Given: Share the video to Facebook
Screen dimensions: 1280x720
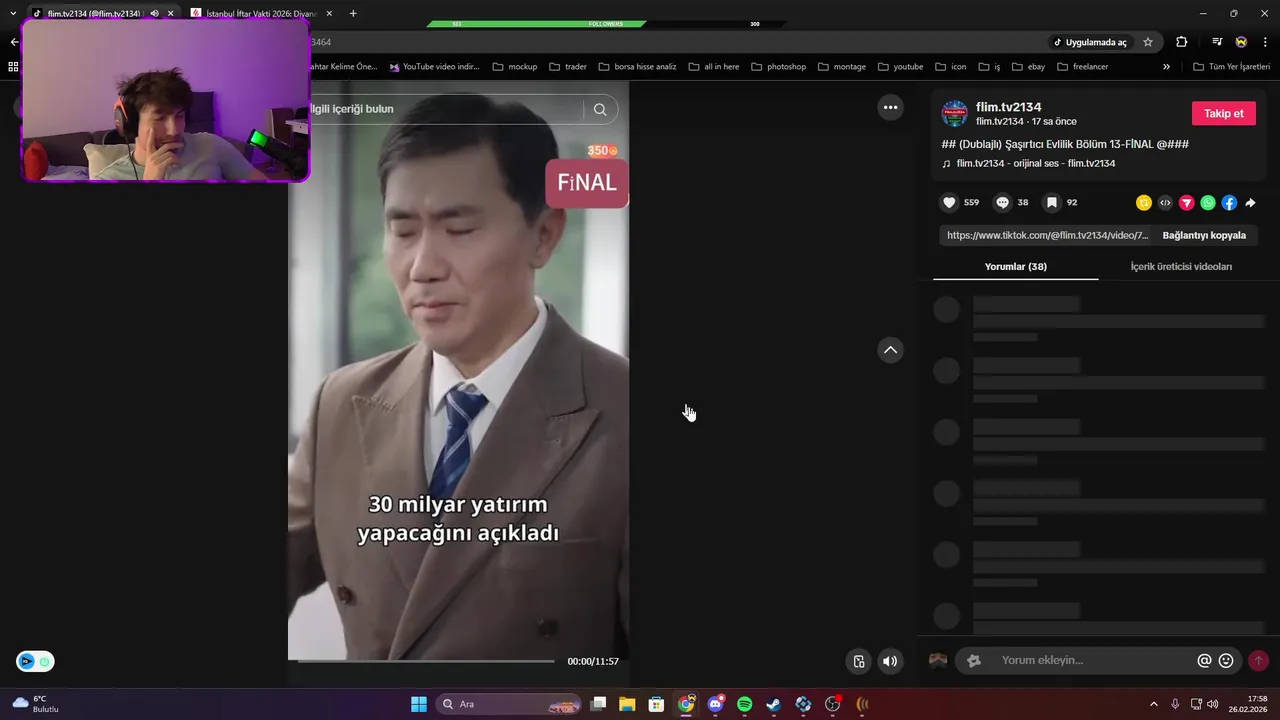Looking at the screenshot, I should pyautogui.click(x=1229, y=202).
